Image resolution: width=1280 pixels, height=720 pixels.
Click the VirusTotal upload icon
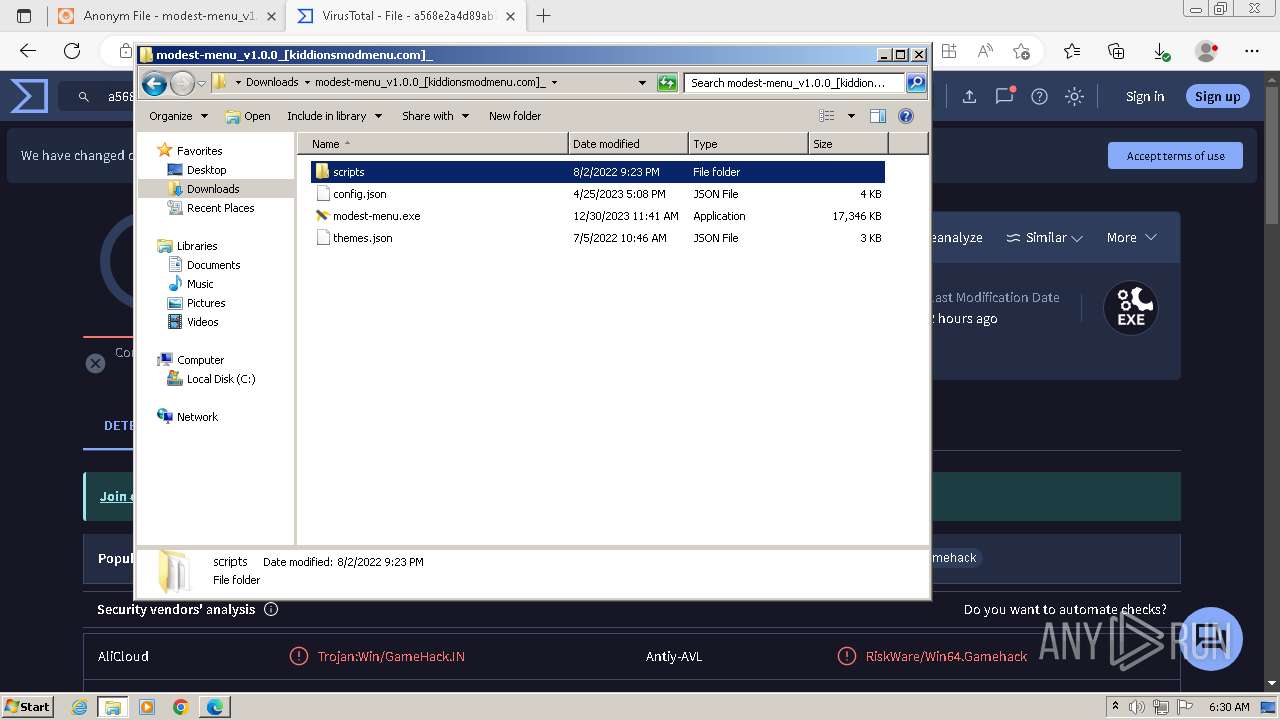969,97
